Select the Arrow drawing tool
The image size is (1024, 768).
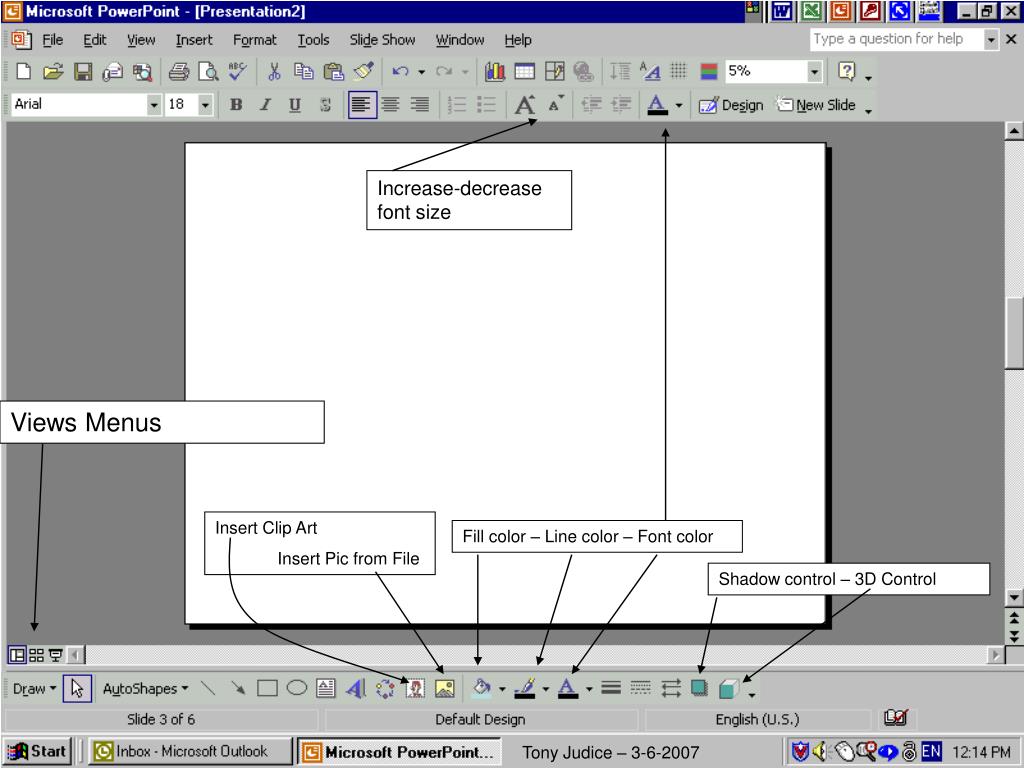point(238,688)
